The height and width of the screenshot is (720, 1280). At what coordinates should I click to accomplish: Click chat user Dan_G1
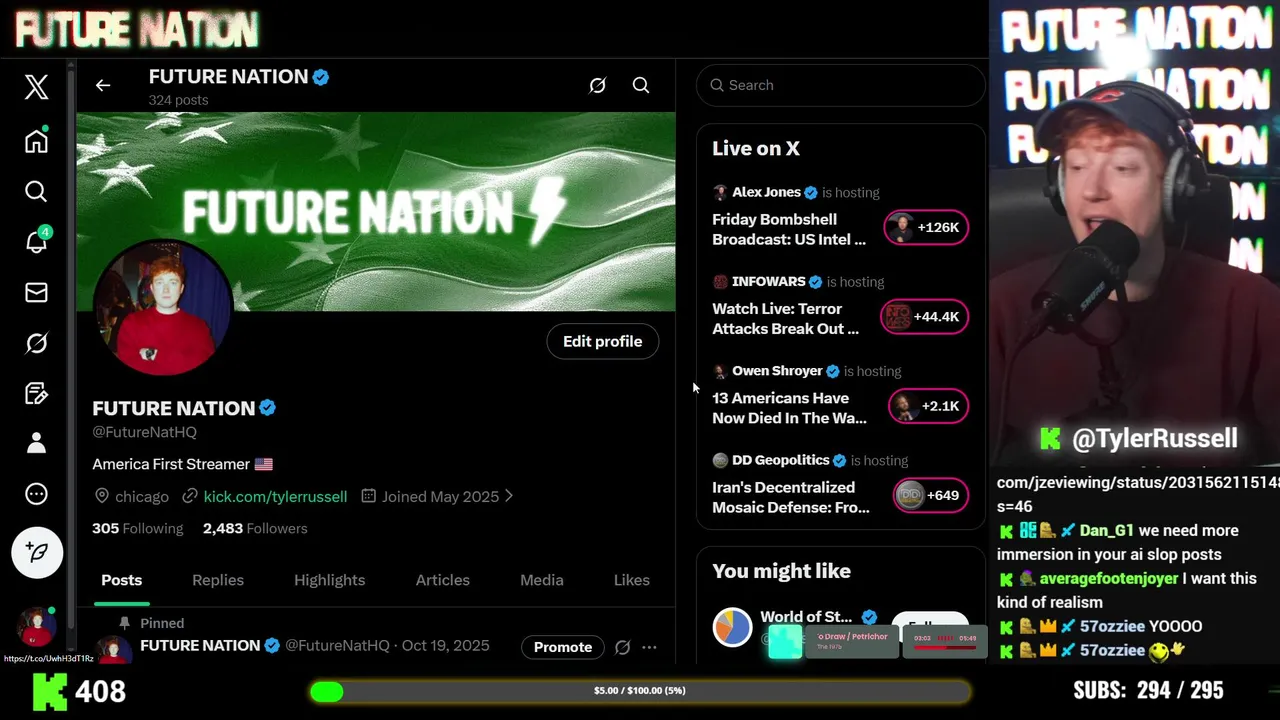[x=1106, y=530]
